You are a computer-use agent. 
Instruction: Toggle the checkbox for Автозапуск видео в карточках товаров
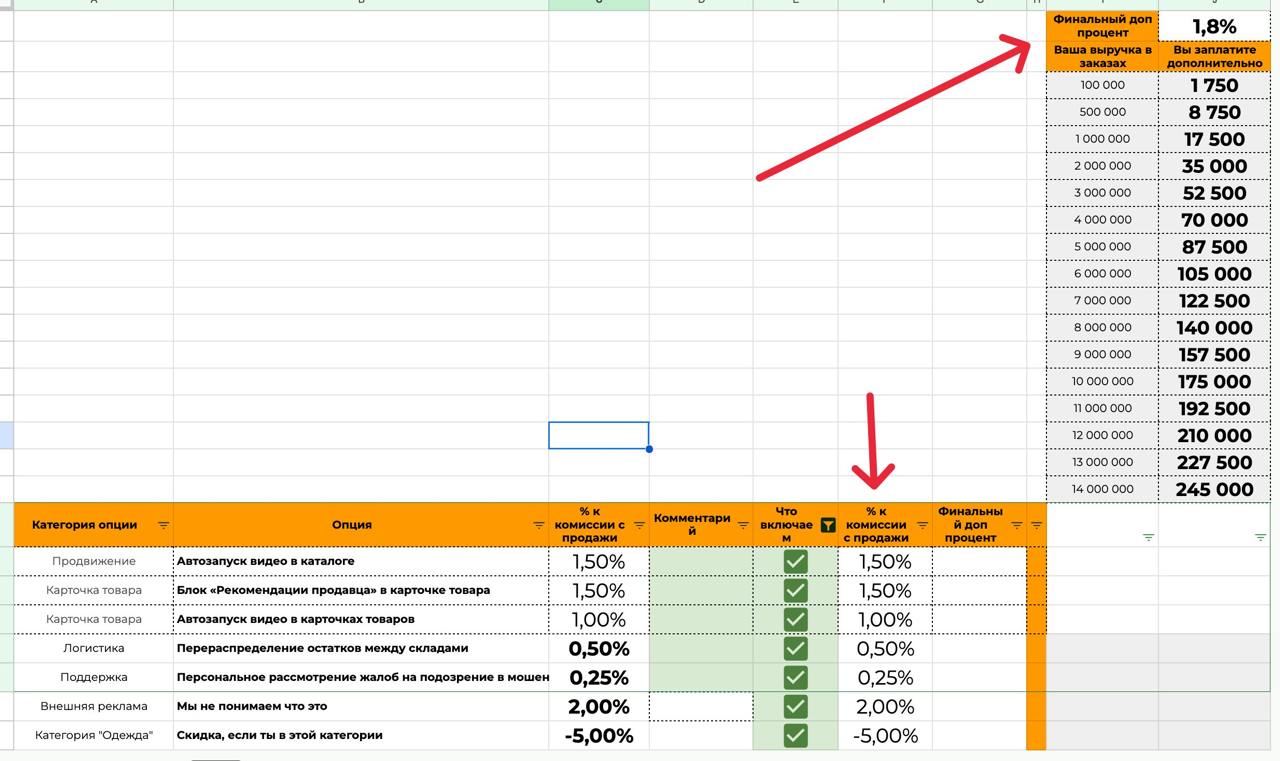pos(795,620)
